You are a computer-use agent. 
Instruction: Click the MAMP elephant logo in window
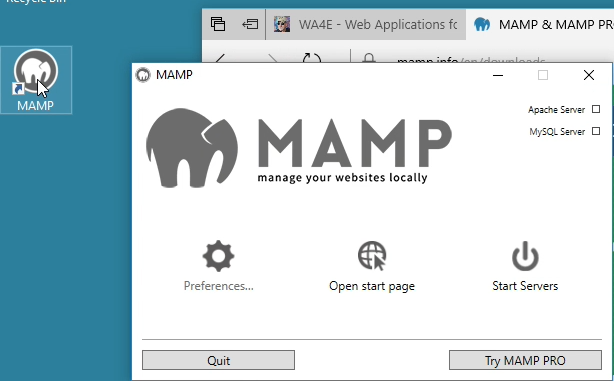[192, 148]
